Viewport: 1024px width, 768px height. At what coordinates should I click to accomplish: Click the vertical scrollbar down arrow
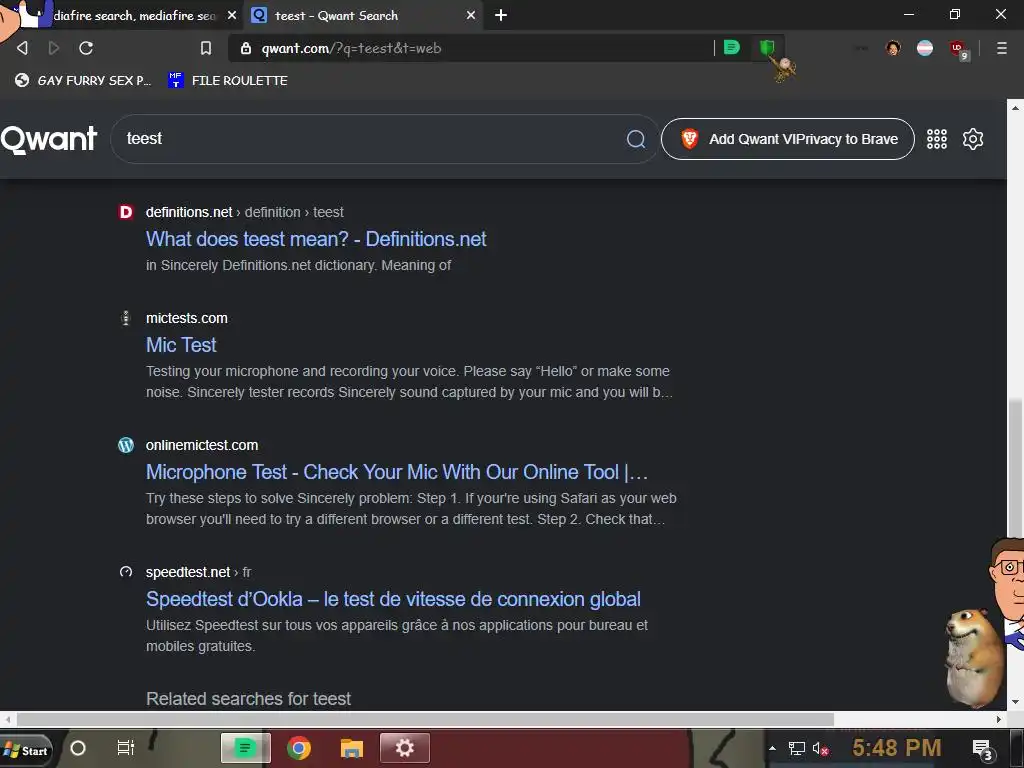1016,702
